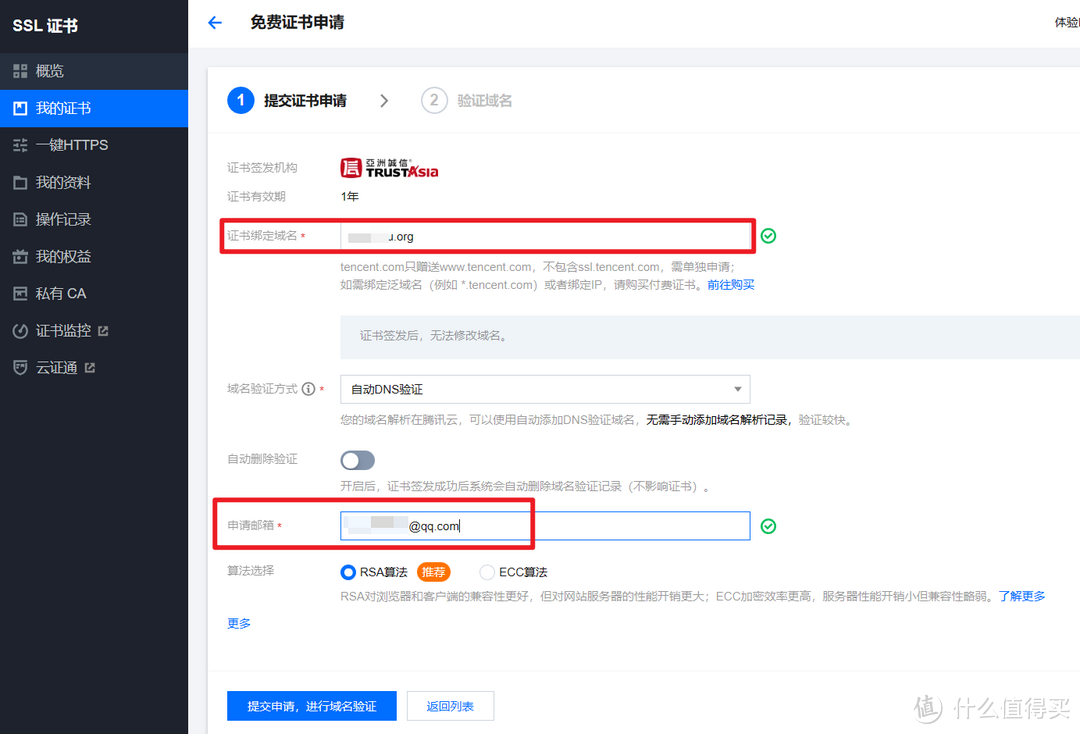1080x734 pixels.
Task: Expand the 更多 options link
Action: point(239,623)
